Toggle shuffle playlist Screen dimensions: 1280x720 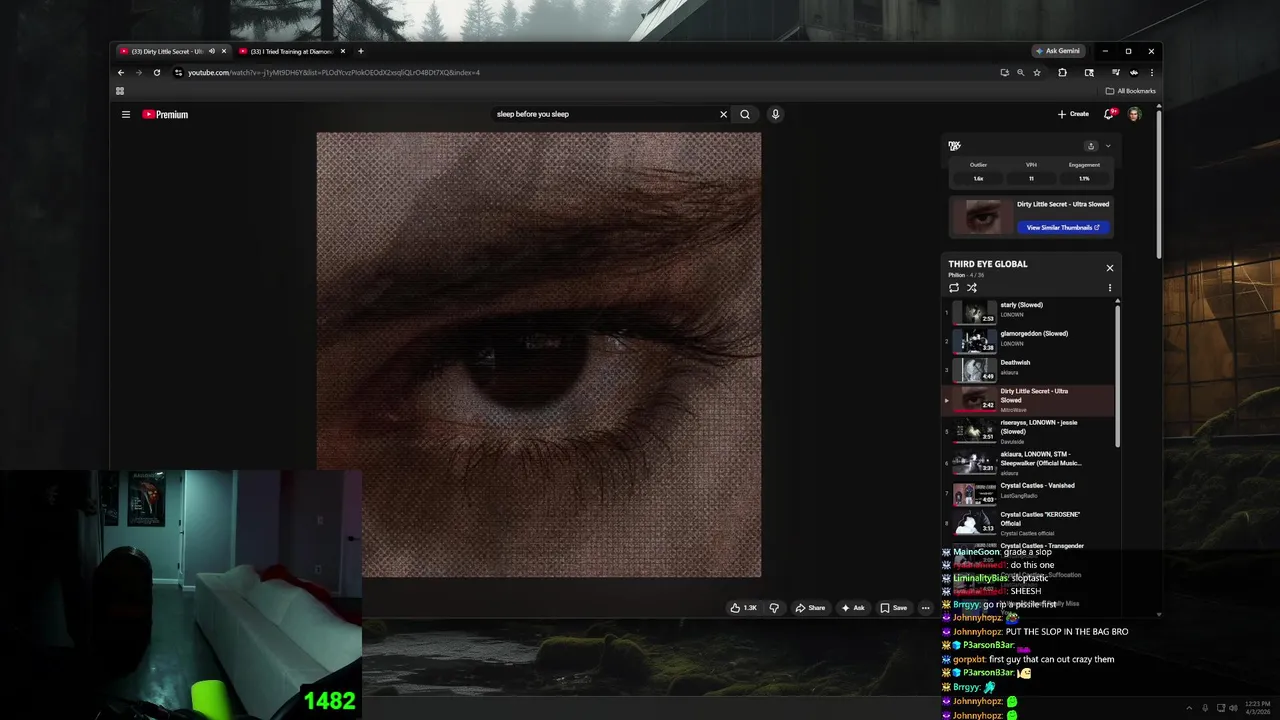coord(972,288)
